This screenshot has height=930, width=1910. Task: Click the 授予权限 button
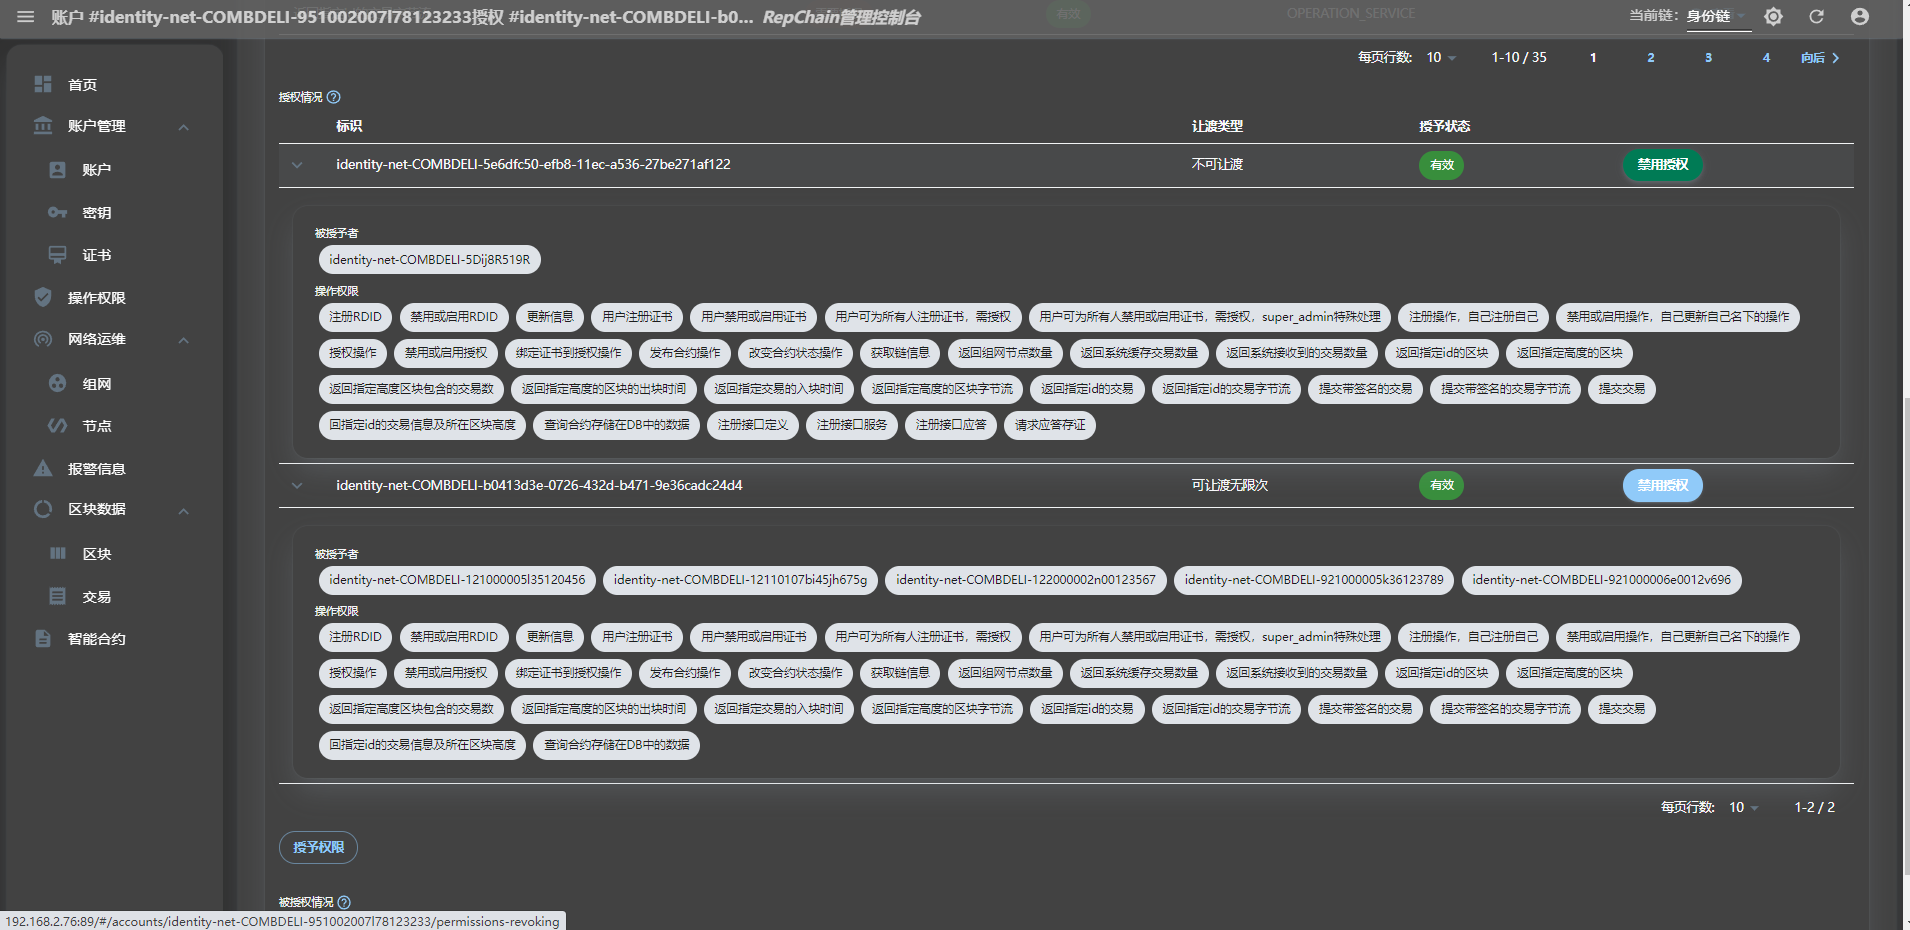point(318,848)
